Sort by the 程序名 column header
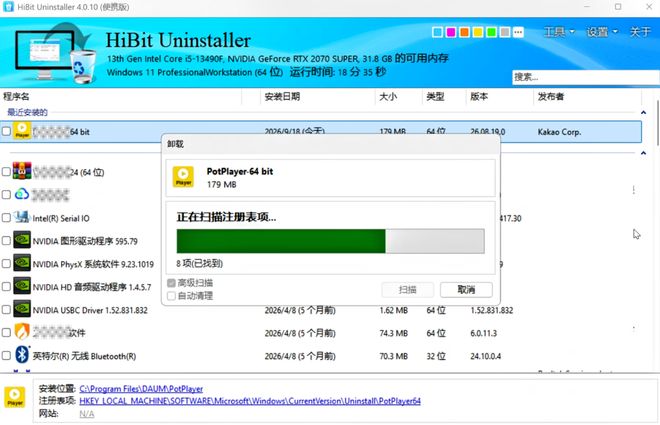Screen dimensions: 660x425 (121, 96)
